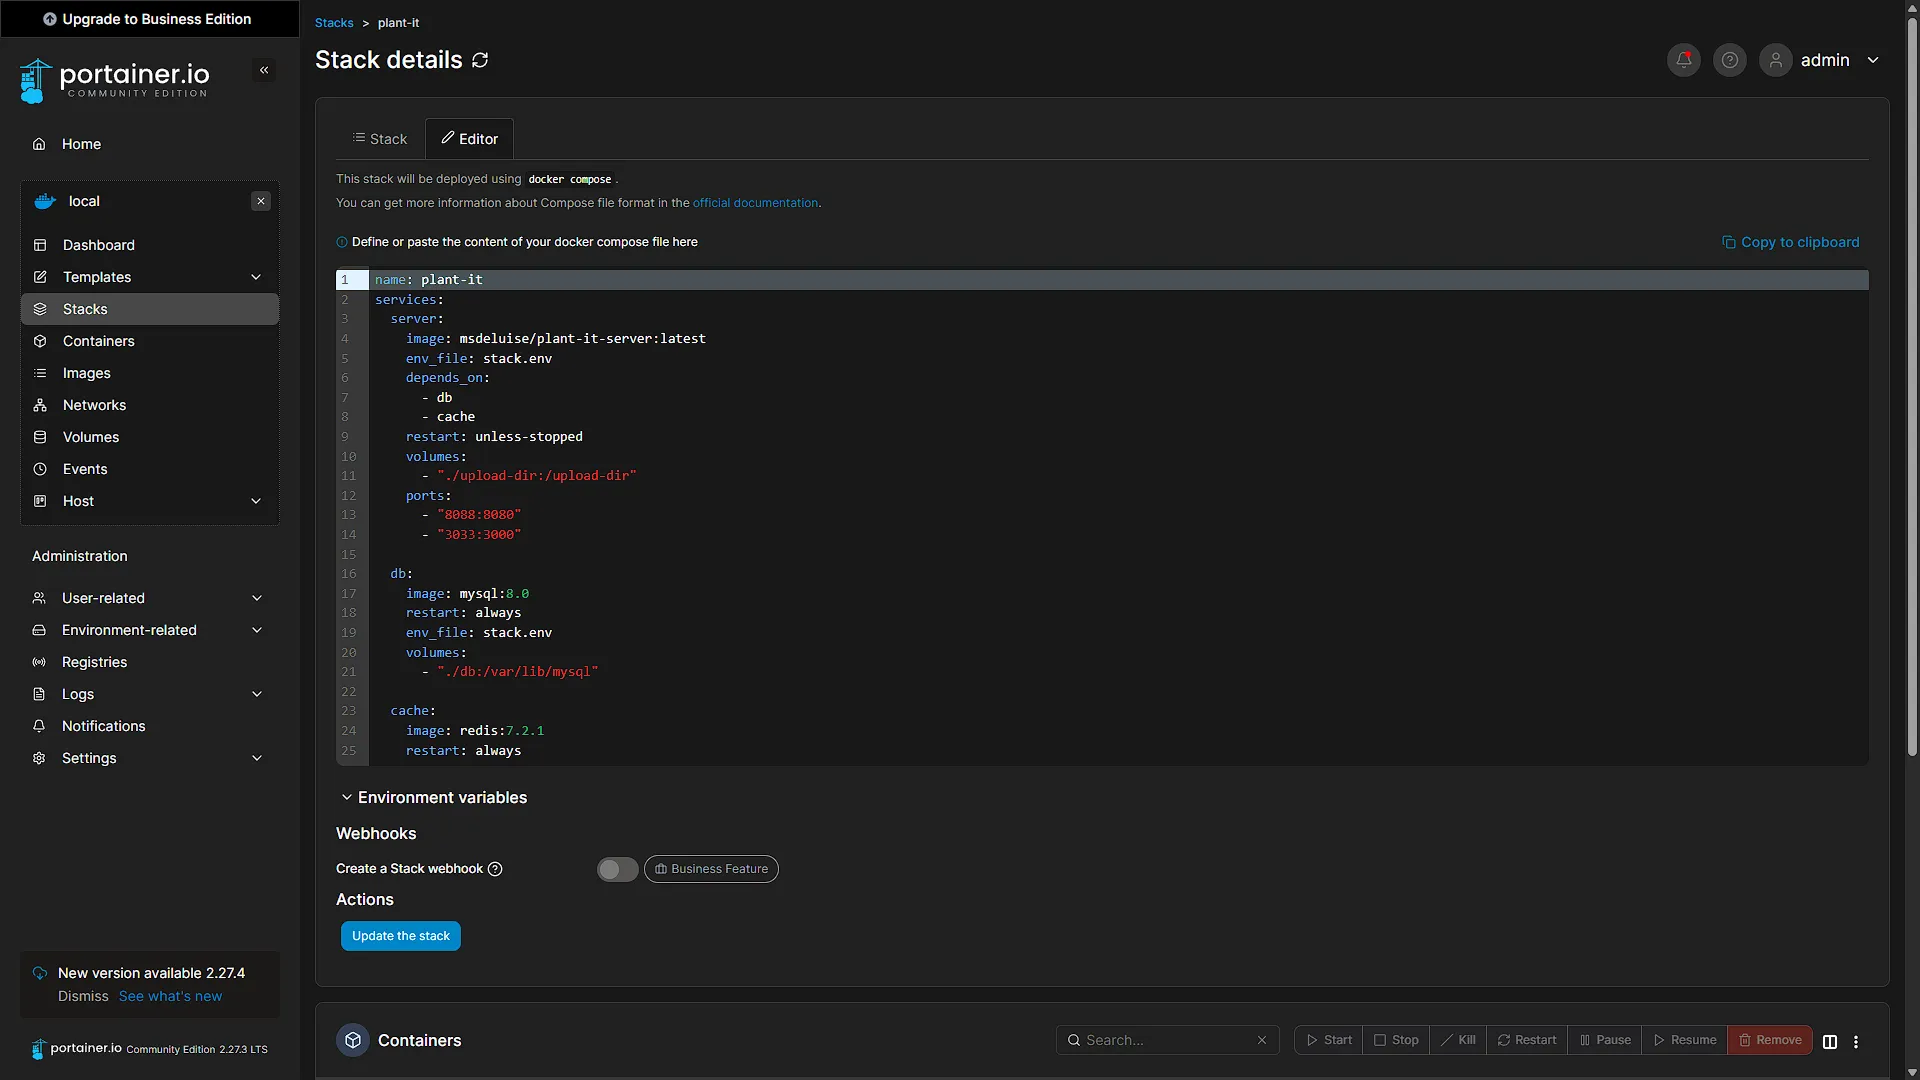The width and height of the screenshot is (1920, 1080).
Task: Click the Home house icon
Action: [x=39, y=144]
